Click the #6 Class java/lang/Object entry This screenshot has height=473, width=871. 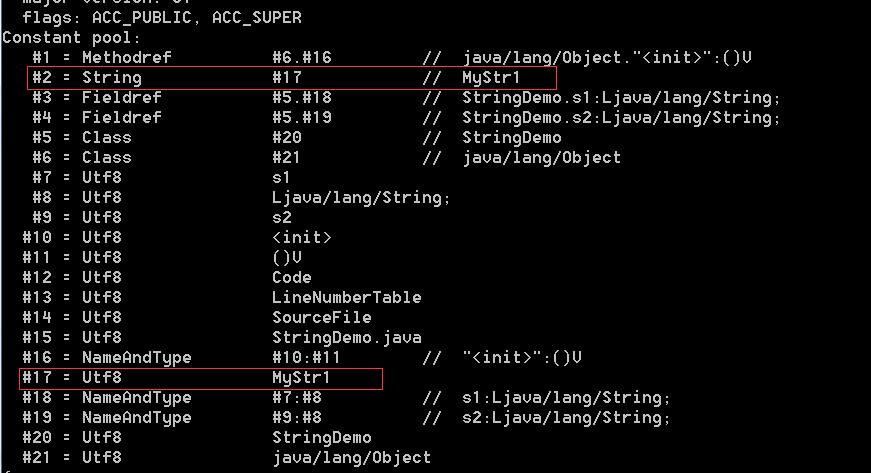[326, 158]
